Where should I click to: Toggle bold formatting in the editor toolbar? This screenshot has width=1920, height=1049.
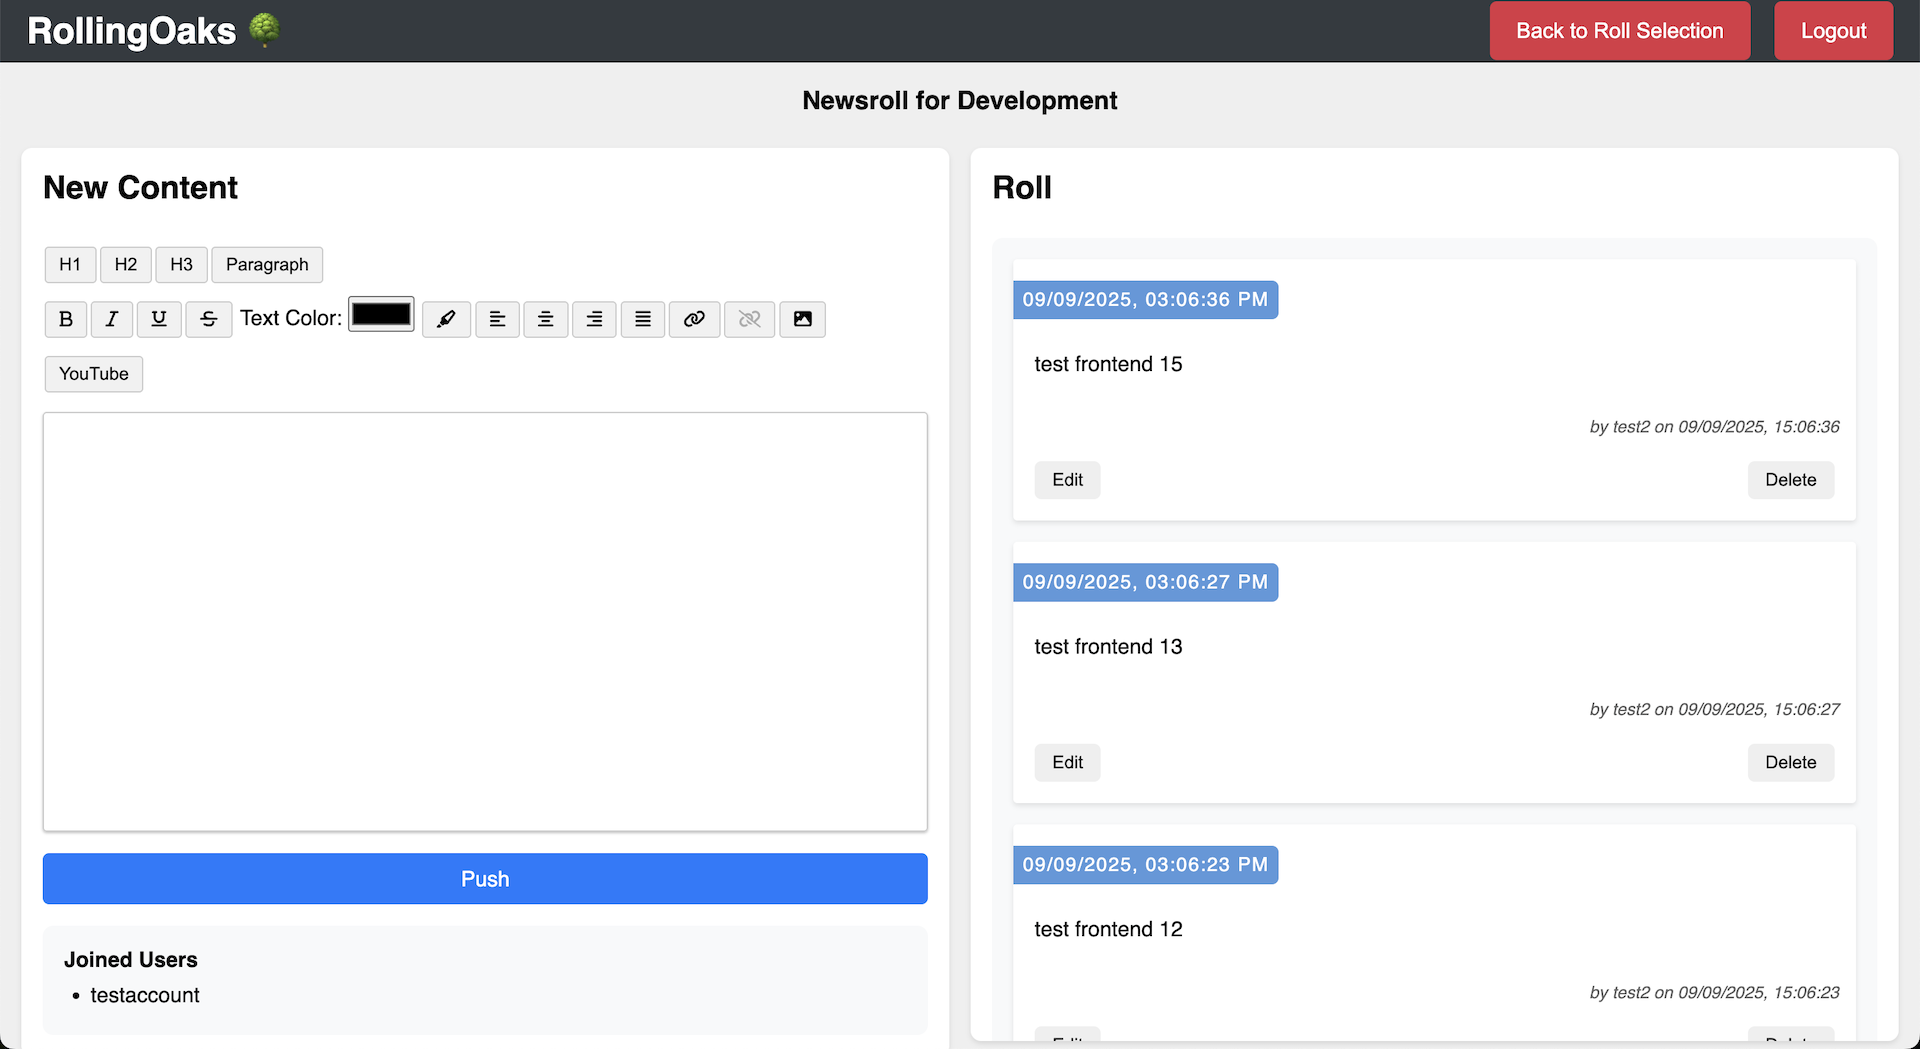[66, 319]
